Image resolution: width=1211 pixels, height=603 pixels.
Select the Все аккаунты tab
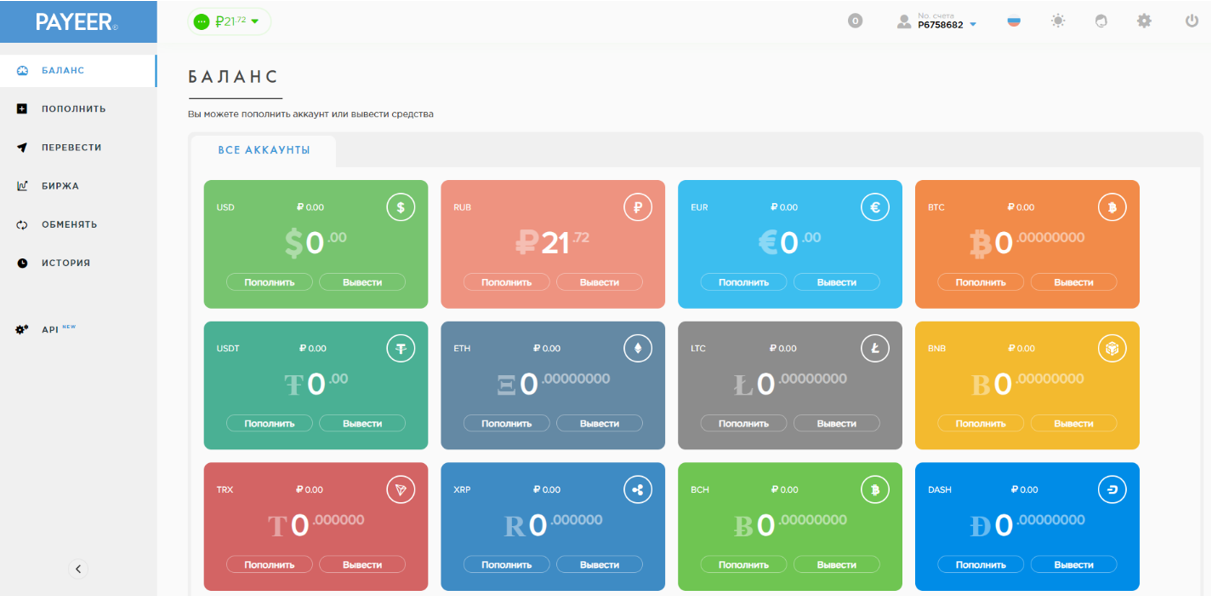264,150
